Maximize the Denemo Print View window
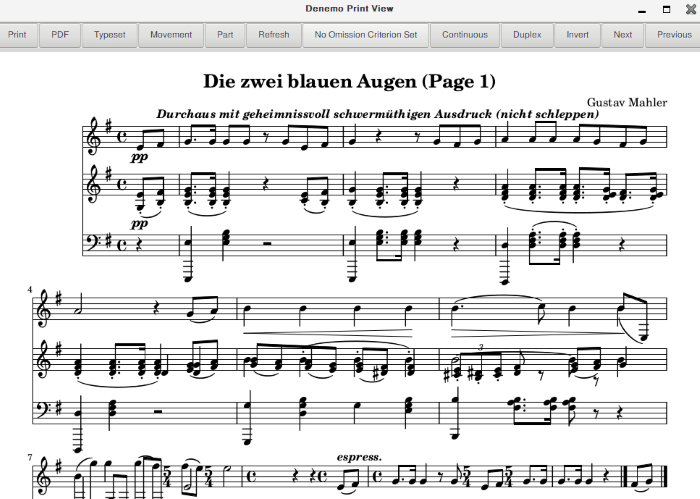Screen dimensions: 700x499 (x=667, y=9)
